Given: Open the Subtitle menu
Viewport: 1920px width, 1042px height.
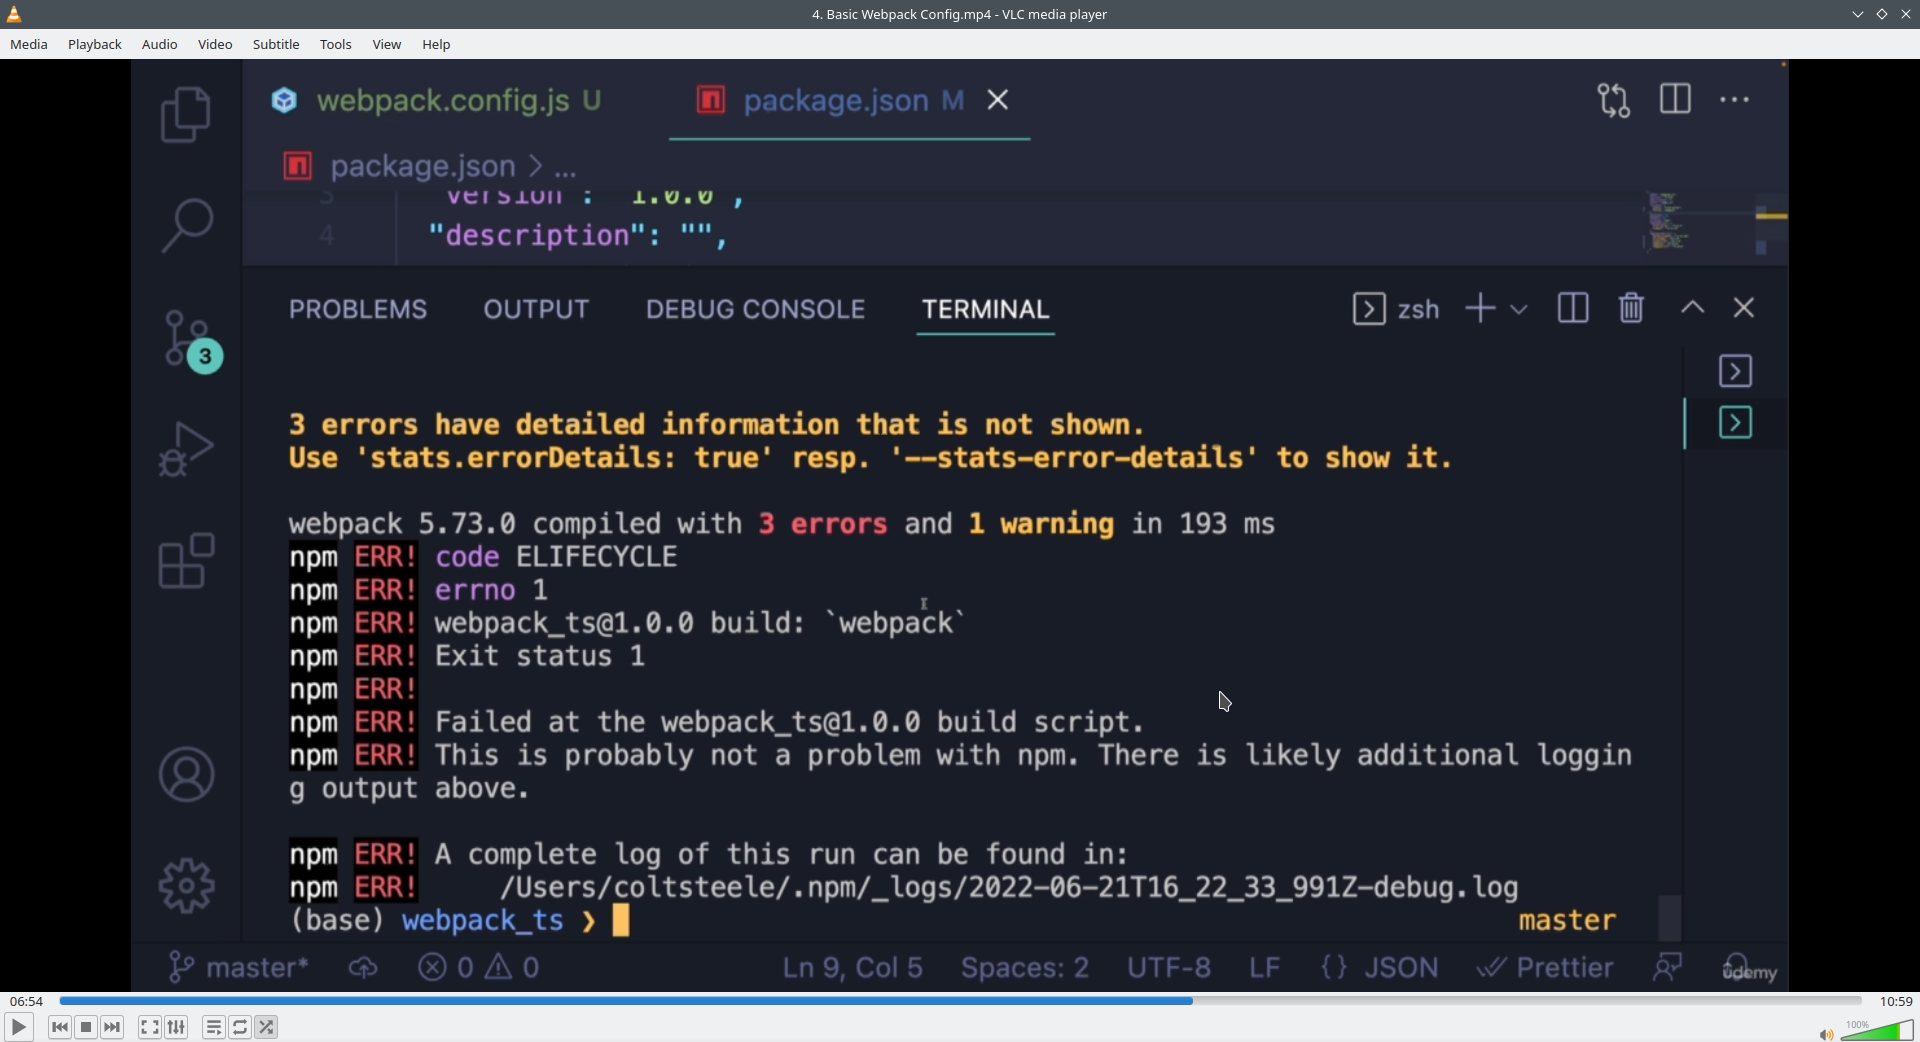Looking at the screenshot, I should pyautogui.click(x=276, y=44).
